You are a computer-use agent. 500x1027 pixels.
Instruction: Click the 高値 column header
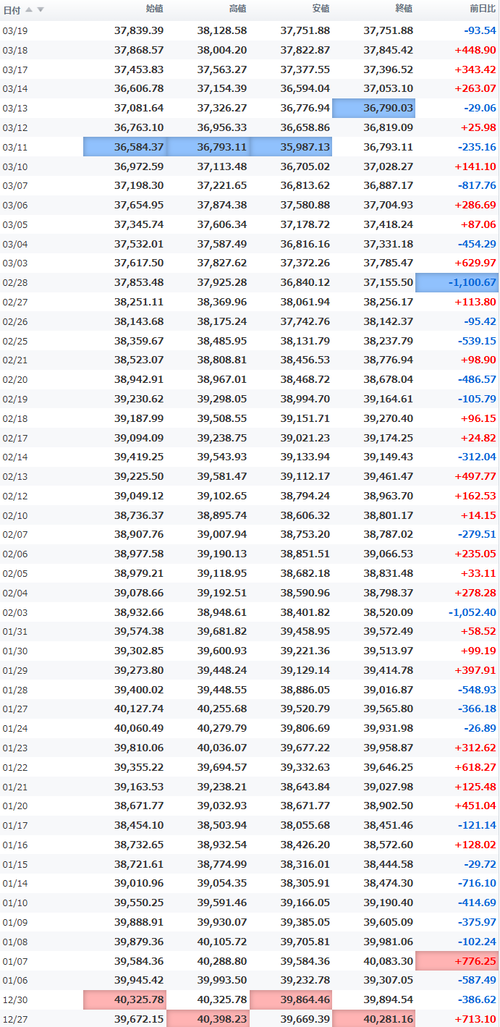click(238, 9)
